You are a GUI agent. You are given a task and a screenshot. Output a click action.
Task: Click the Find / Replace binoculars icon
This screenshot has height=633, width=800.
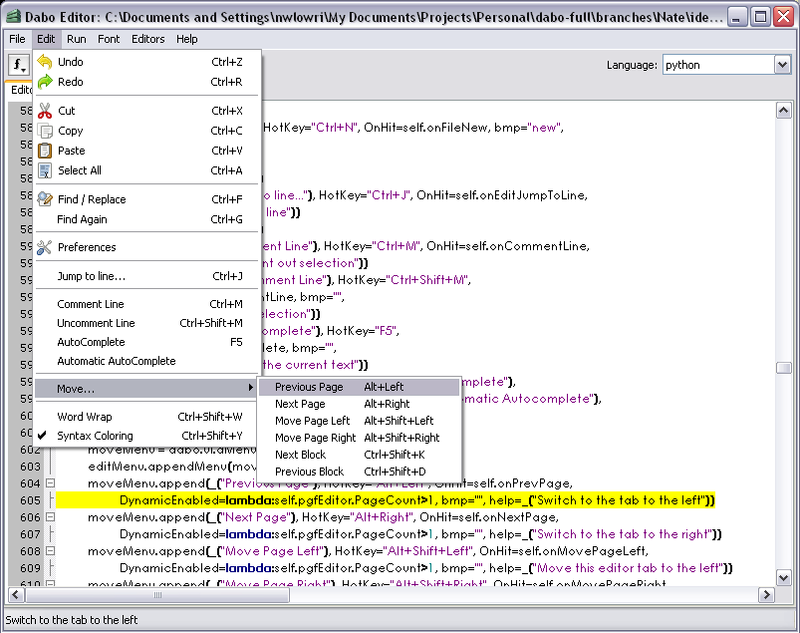tap(44, 199)
